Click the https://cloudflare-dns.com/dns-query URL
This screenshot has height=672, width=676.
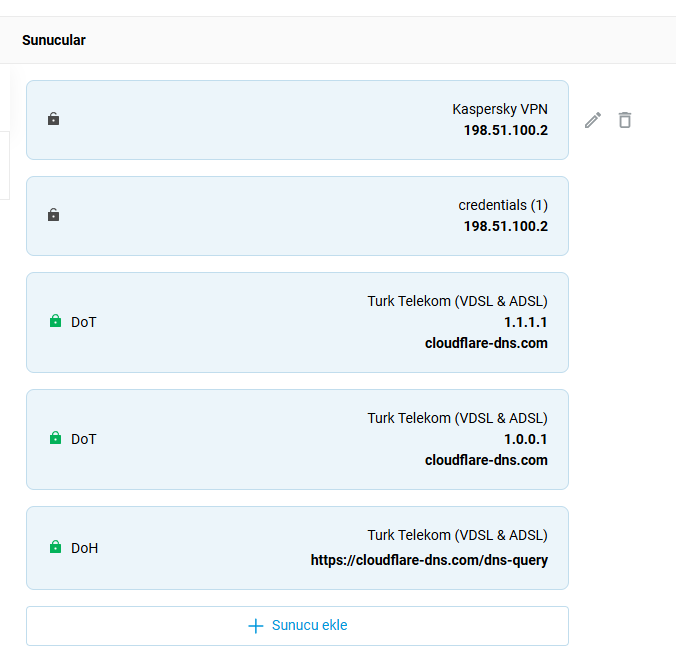pyautogui.click(x=429, y=560)
